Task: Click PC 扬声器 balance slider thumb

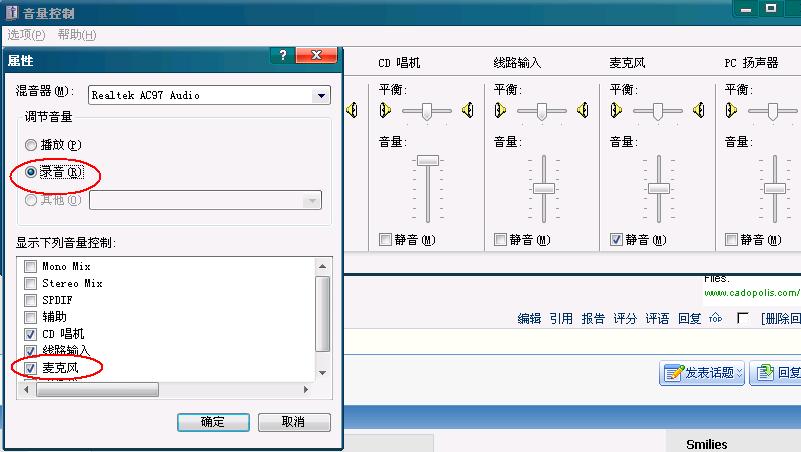Action: pyautogui.click(x=772, y=111)
